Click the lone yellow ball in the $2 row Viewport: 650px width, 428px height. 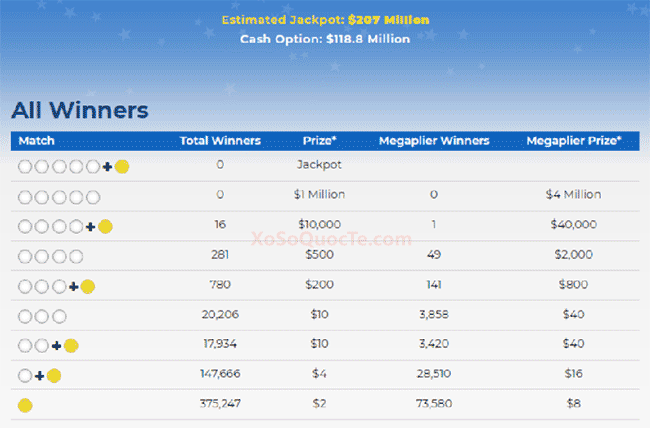25,406
